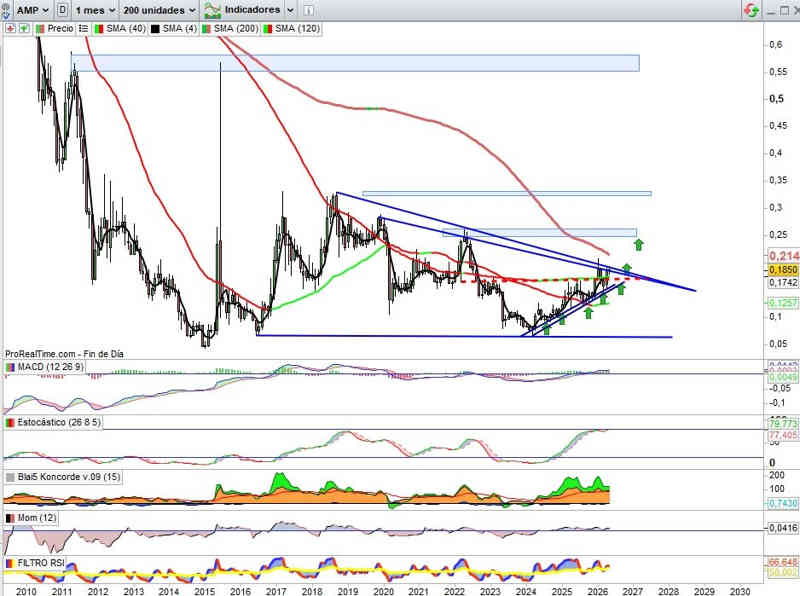Click the SMA (120) color swatch
The height and width of the screenshot is (596, 800).
[x=267, y=29]
